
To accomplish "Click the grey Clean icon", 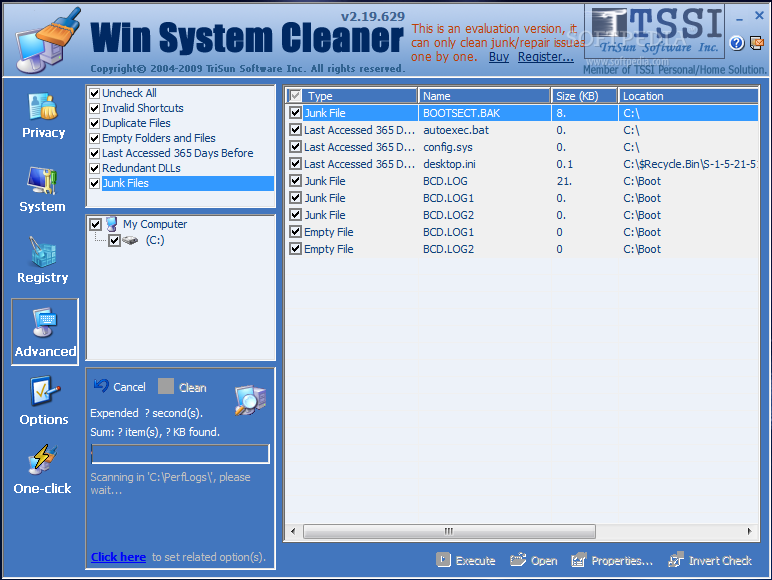I will click(166, 386).
